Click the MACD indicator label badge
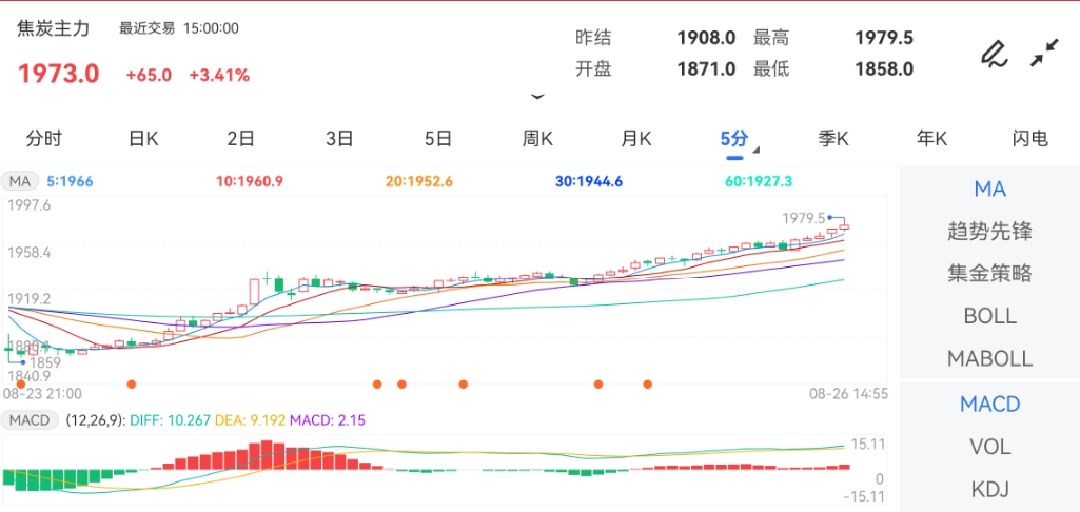The image size is (1080, 512). point(29,420)
